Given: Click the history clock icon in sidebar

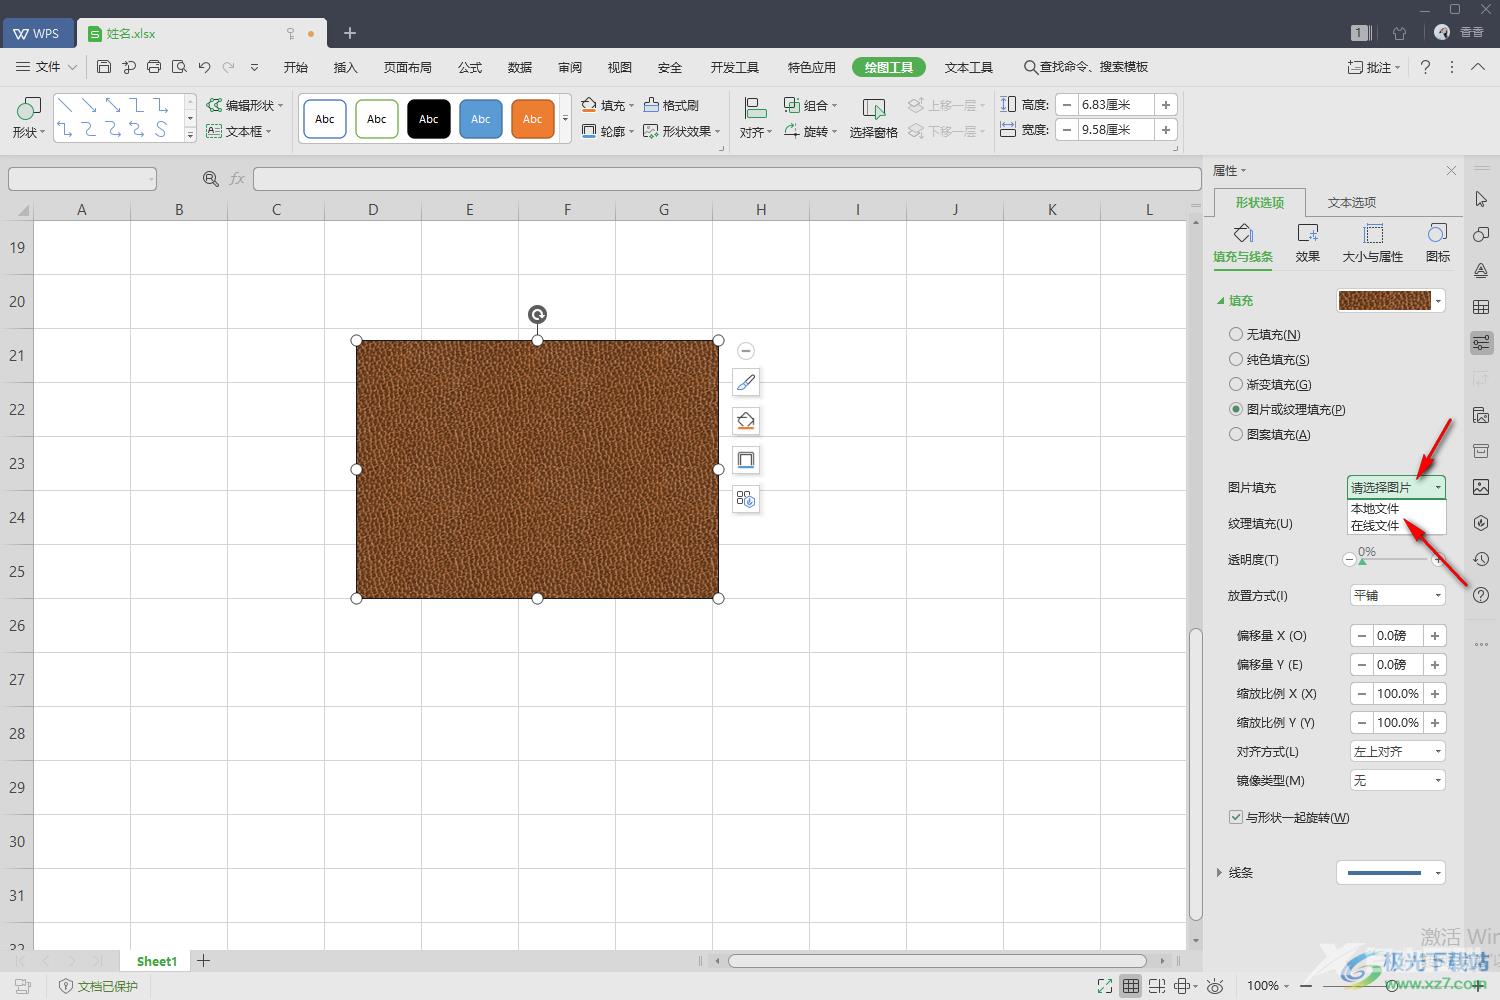Looking at the screenshot, I should (x=1481, y=559).
